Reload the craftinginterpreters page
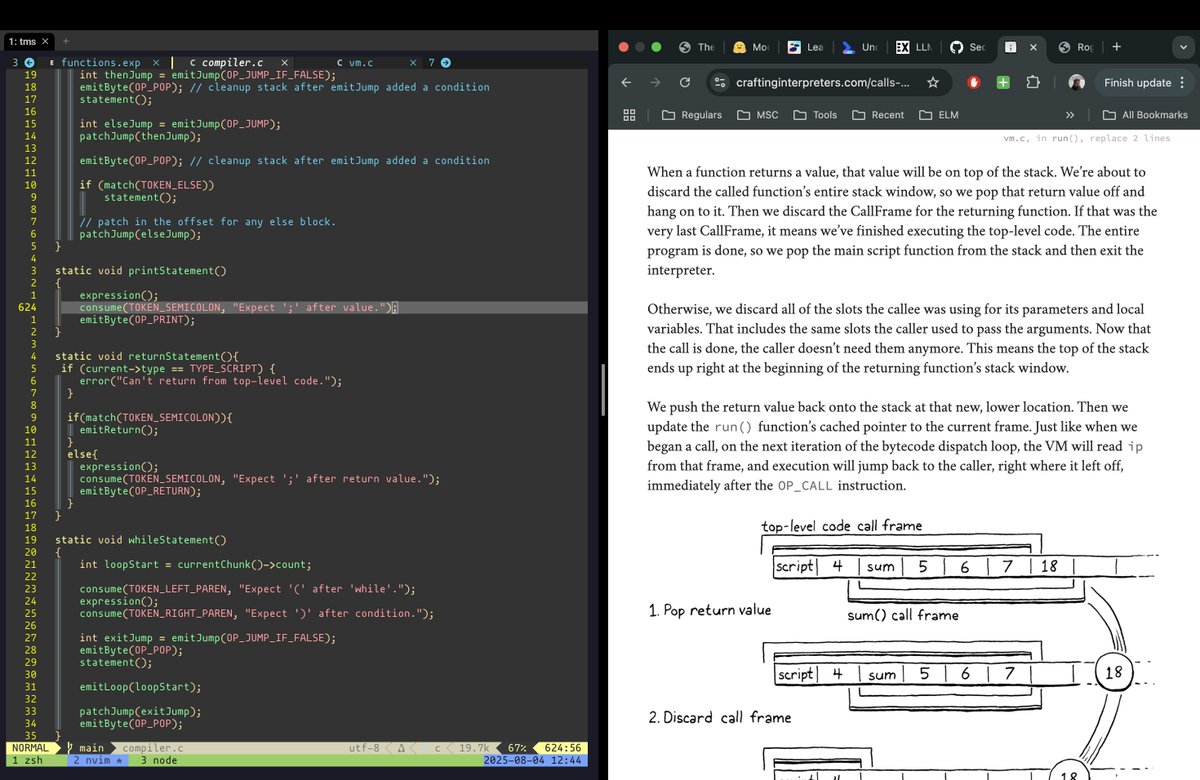Screen dimensions: 1200x780 pyautogui.click(x=685, y=83)
